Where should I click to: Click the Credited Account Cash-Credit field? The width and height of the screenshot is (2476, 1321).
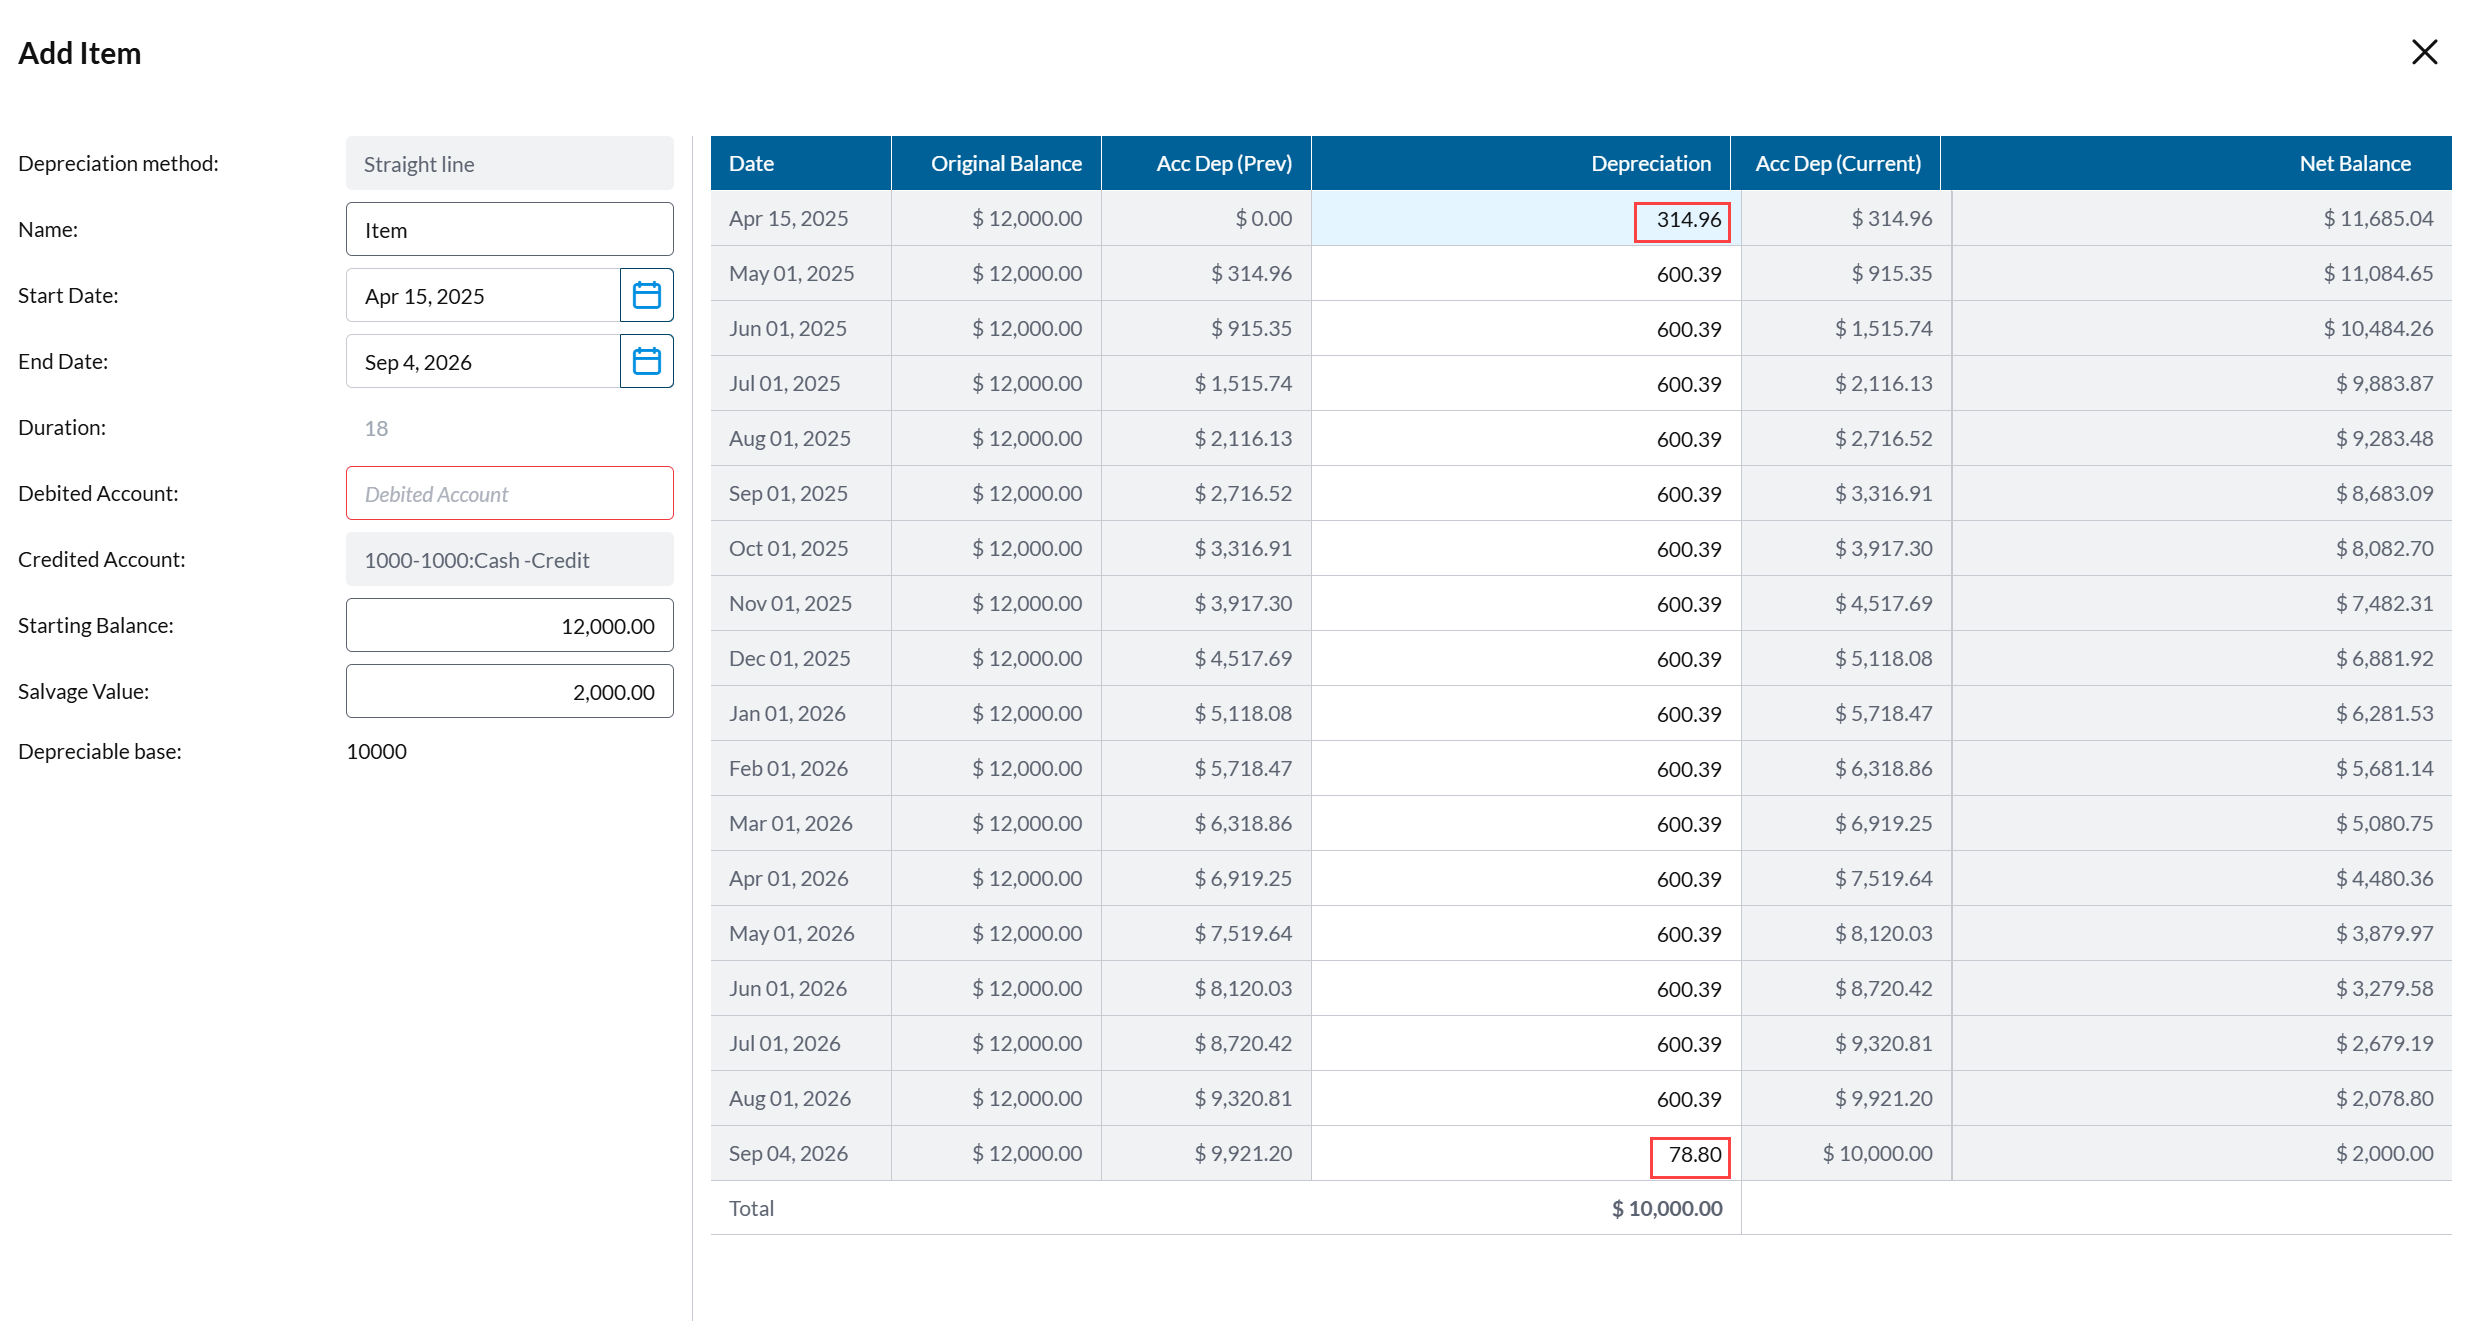coord(509,560)
